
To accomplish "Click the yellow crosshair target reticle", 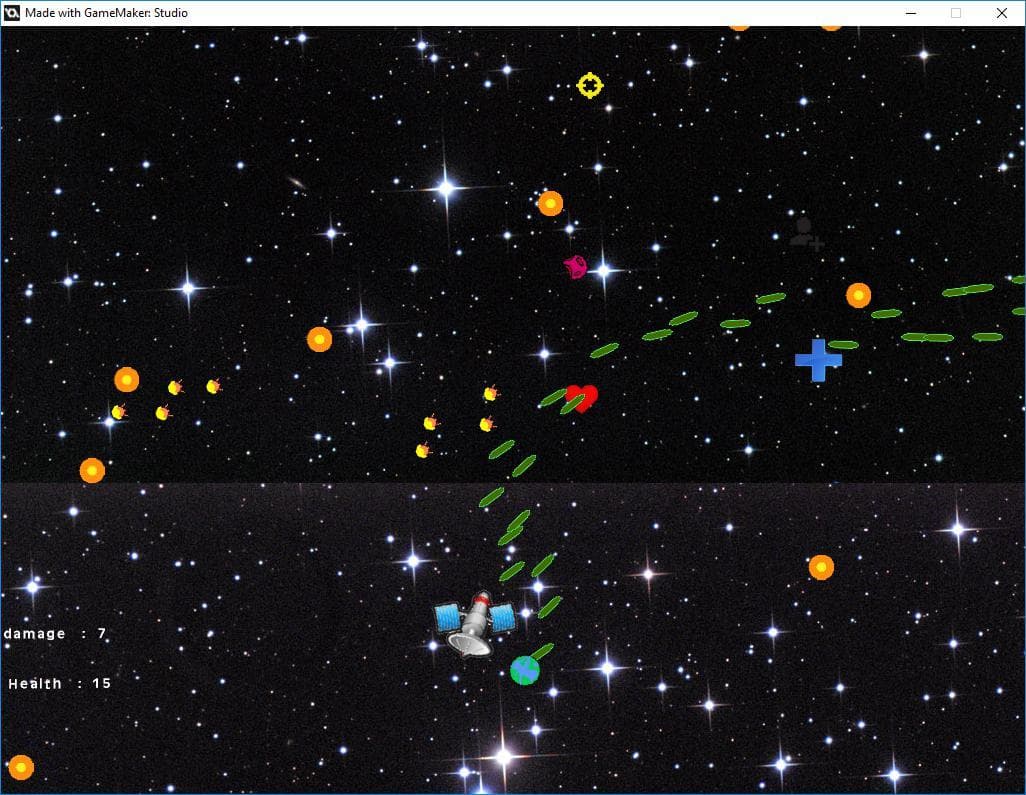I will (590, 85).
